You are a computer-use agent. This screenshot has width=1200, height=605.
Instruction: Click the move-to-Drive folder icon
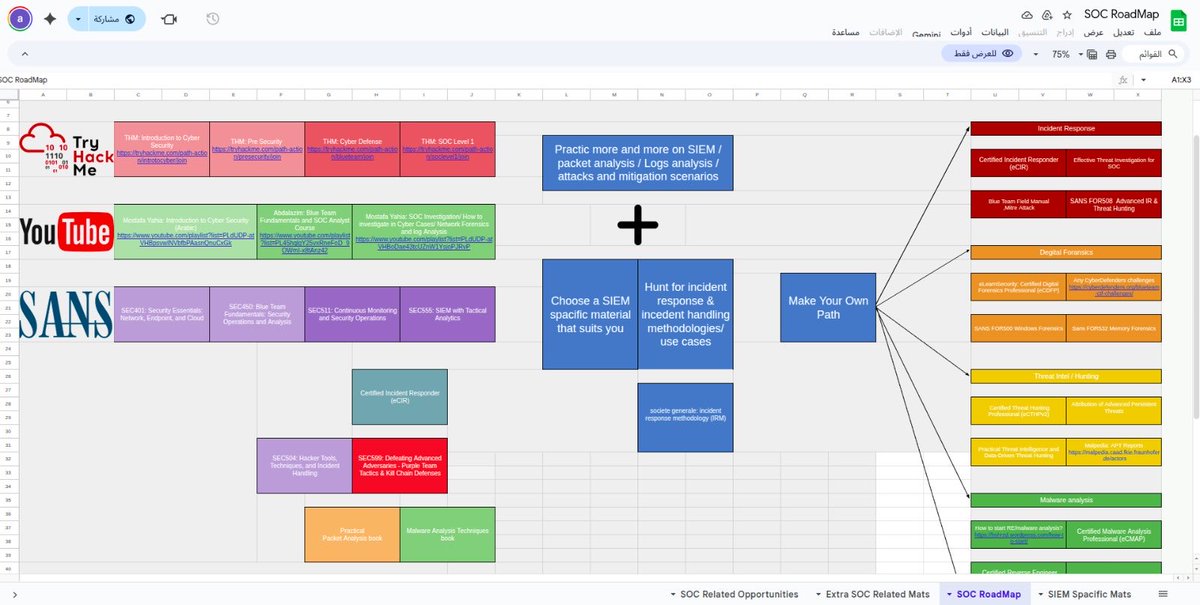click(1046, 15)
